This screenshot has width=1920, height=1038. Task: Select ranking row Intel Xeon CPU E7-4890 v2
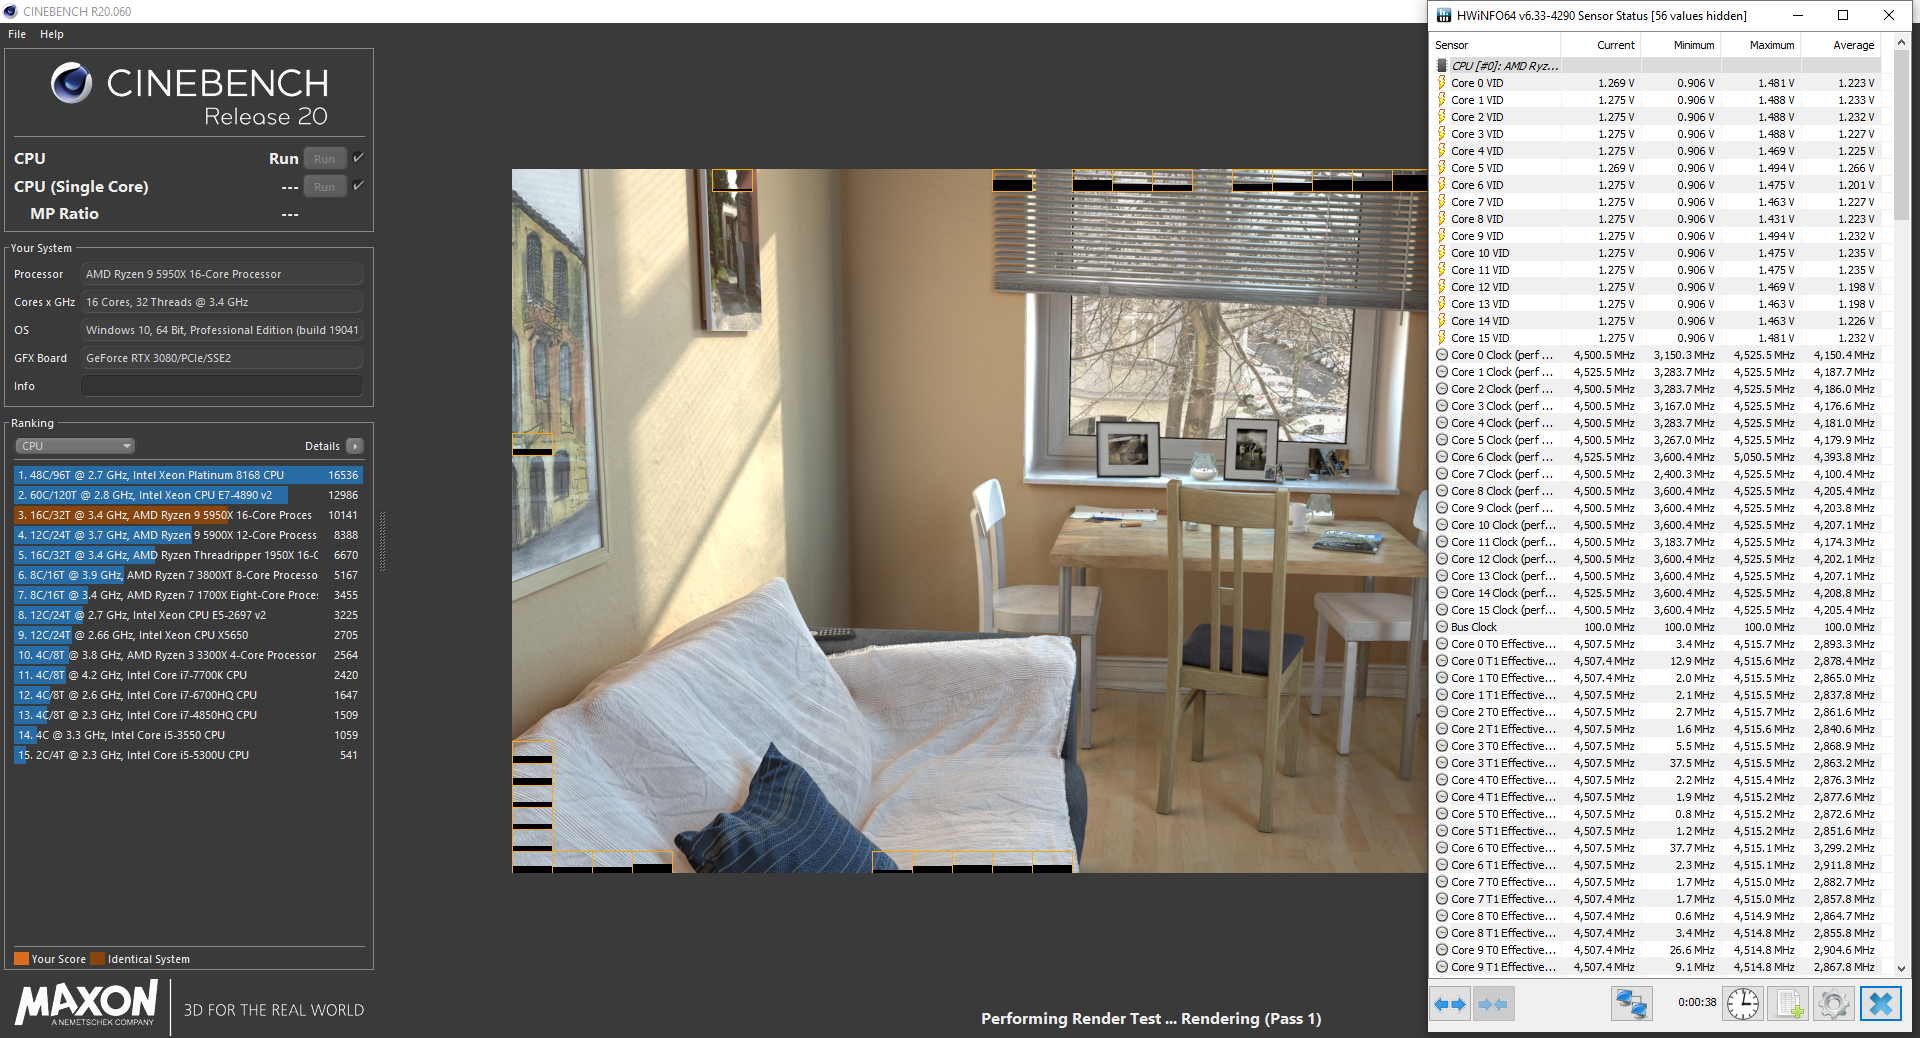click(x=188, y=495)
